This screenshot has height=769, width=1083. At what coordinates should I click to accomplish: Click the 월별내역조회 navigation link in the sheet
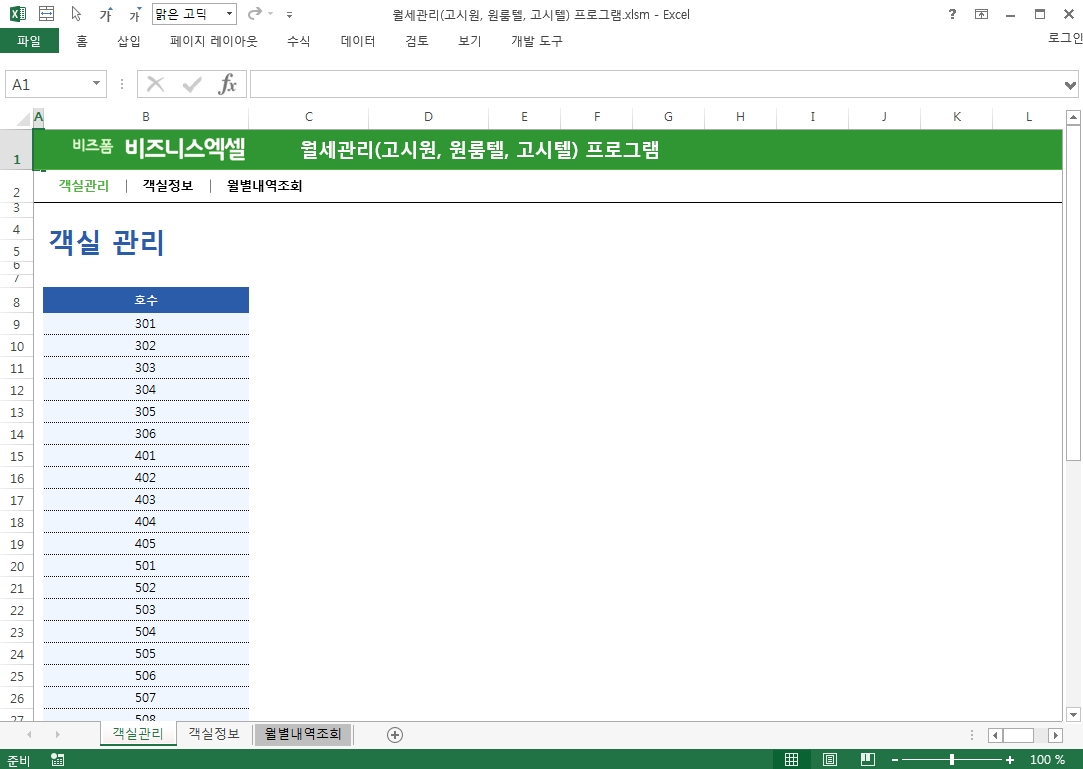pyautogui.click(x=265, y=185)
